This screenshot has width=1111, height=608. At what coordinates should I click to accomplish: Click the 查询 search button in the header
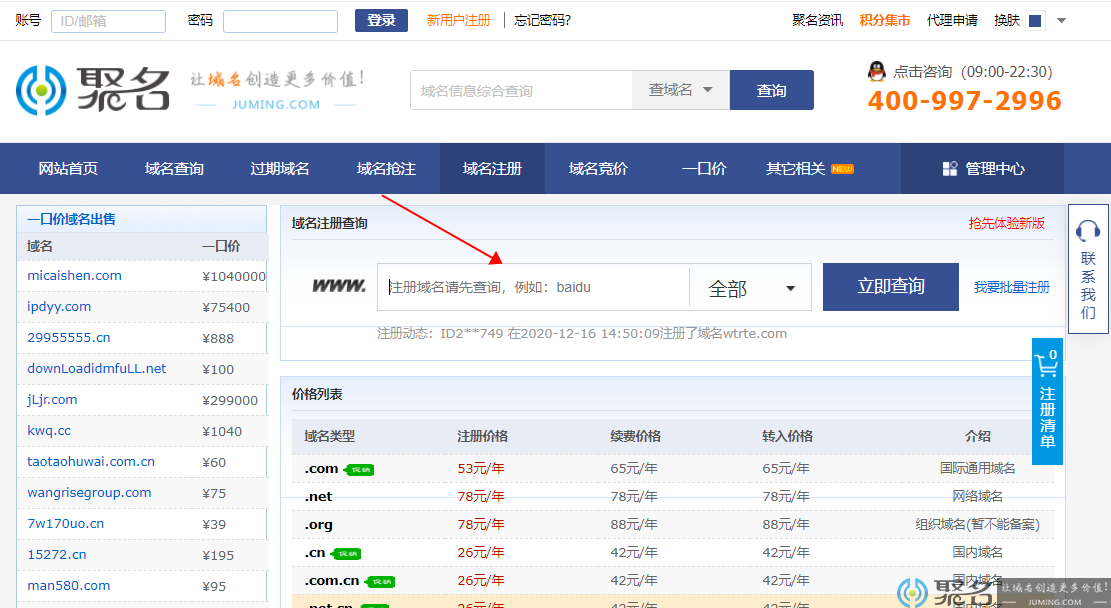click(772, 90)
